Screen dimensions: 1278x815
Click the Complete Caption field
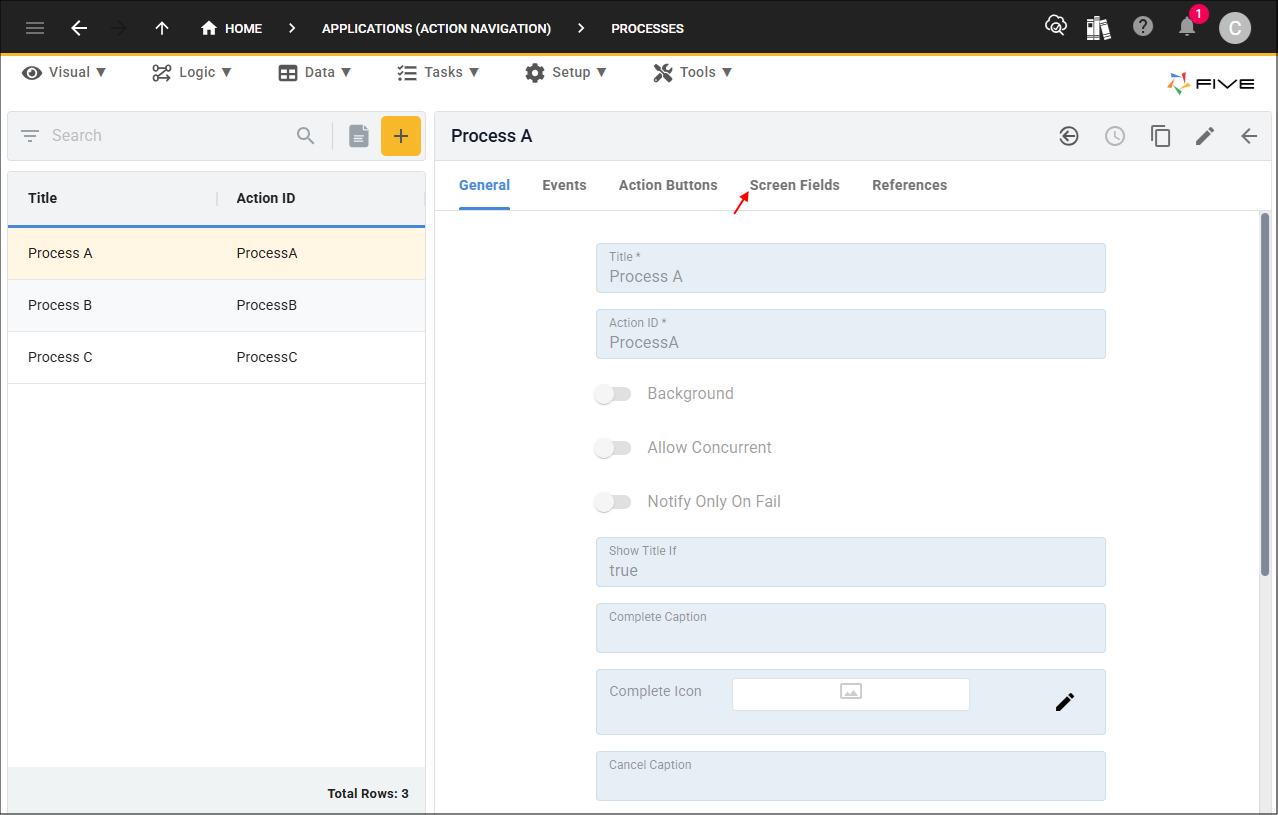point(851,628)
